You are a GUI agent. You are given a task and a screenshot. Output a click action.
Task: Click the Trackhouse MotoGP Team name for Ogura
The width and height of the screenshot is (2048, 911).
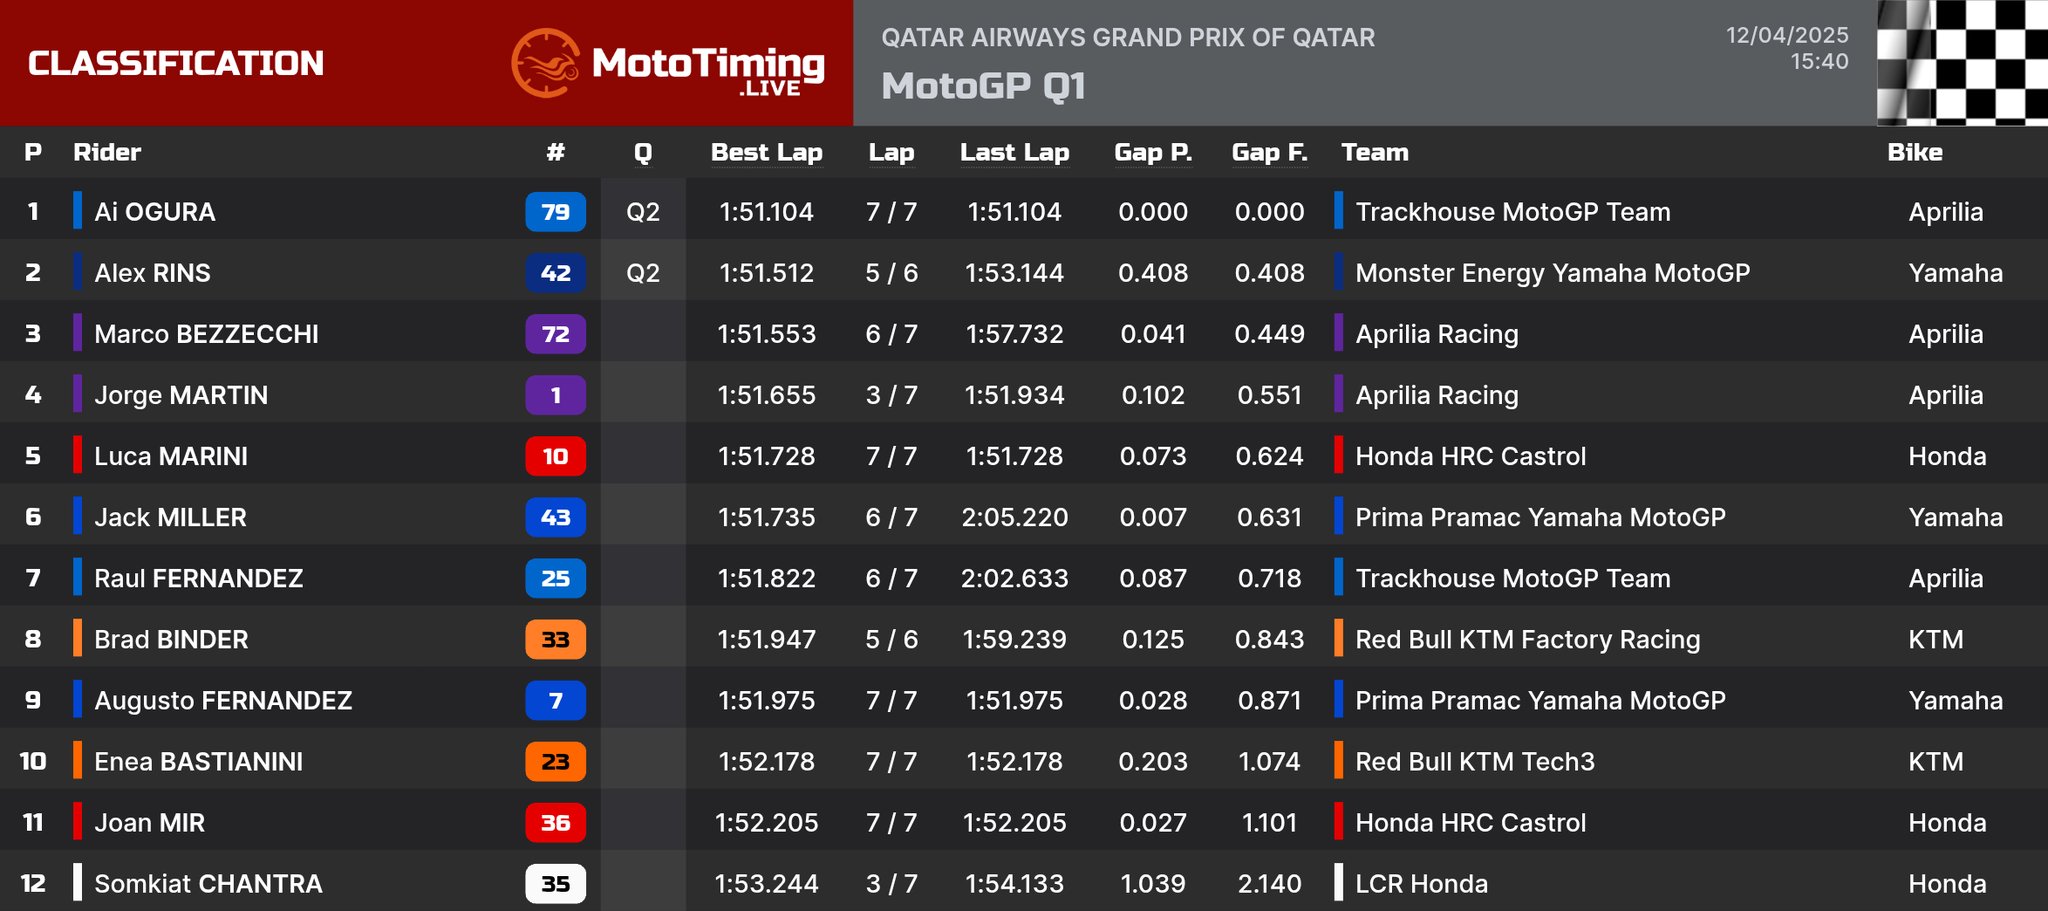click(1512, 212)
